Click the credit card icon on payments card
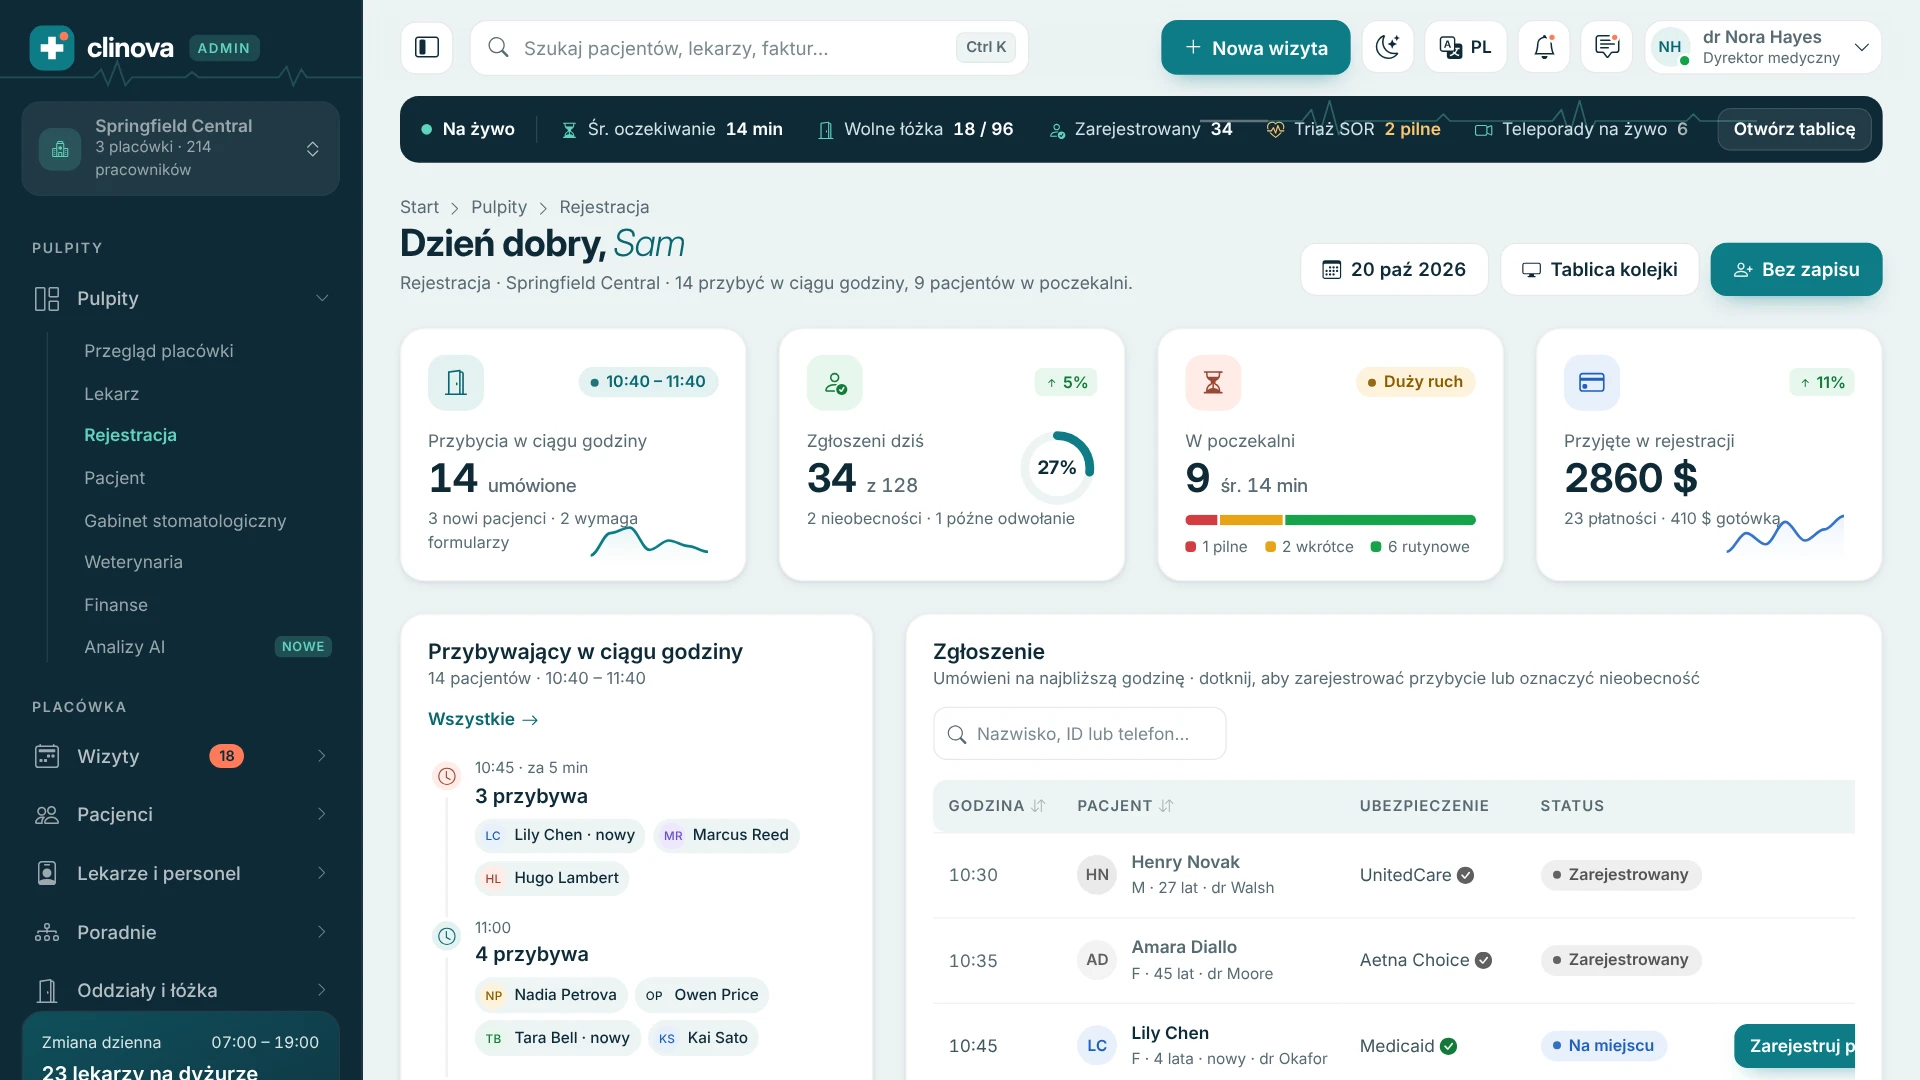 pos(1592,382)
